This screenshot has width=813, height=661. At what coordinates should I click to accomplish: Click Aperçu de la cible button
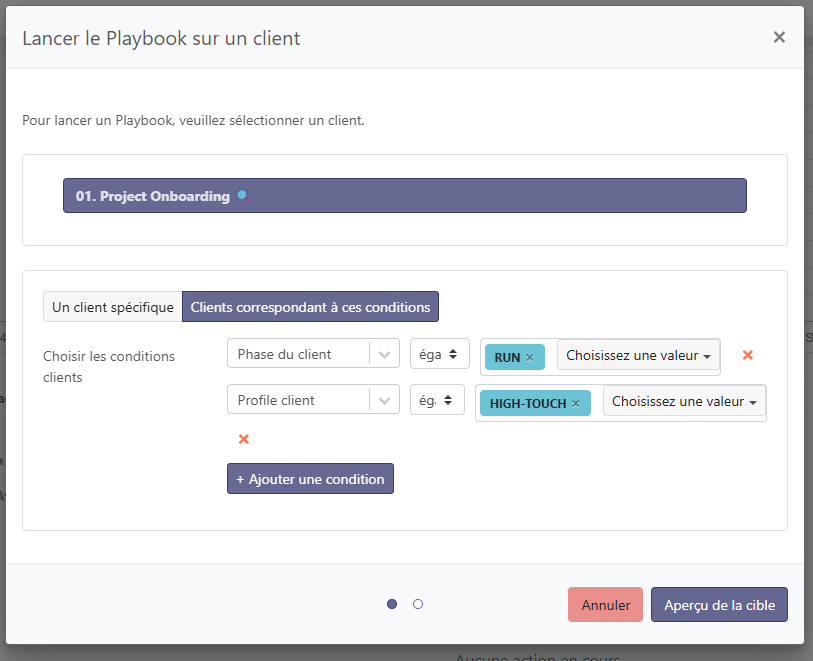coord(719,605)
